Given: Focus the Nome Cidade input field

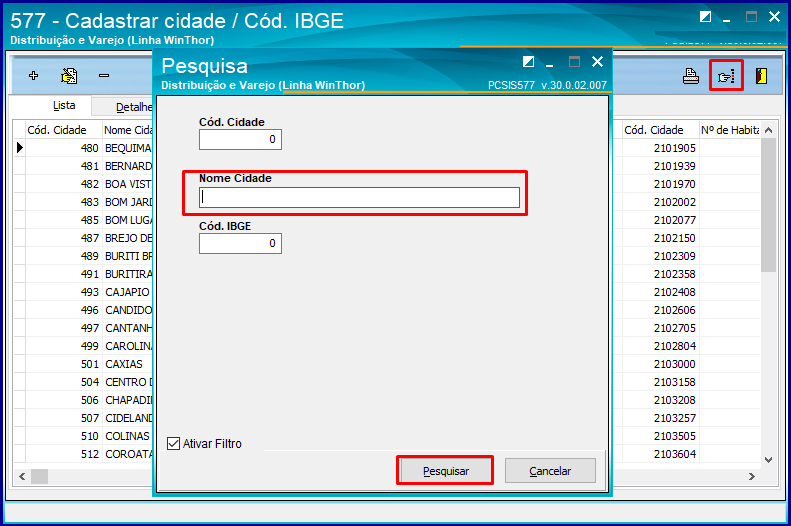Looking at the screenshot, I should click(359, 197).
